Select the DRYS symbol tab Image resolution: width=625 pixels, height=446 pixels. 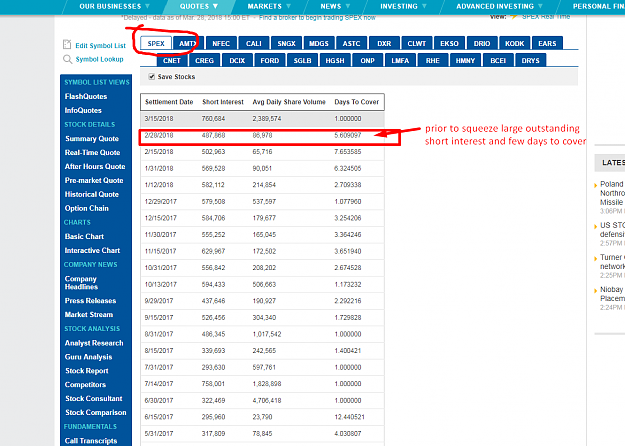click(x=531, y=61)
